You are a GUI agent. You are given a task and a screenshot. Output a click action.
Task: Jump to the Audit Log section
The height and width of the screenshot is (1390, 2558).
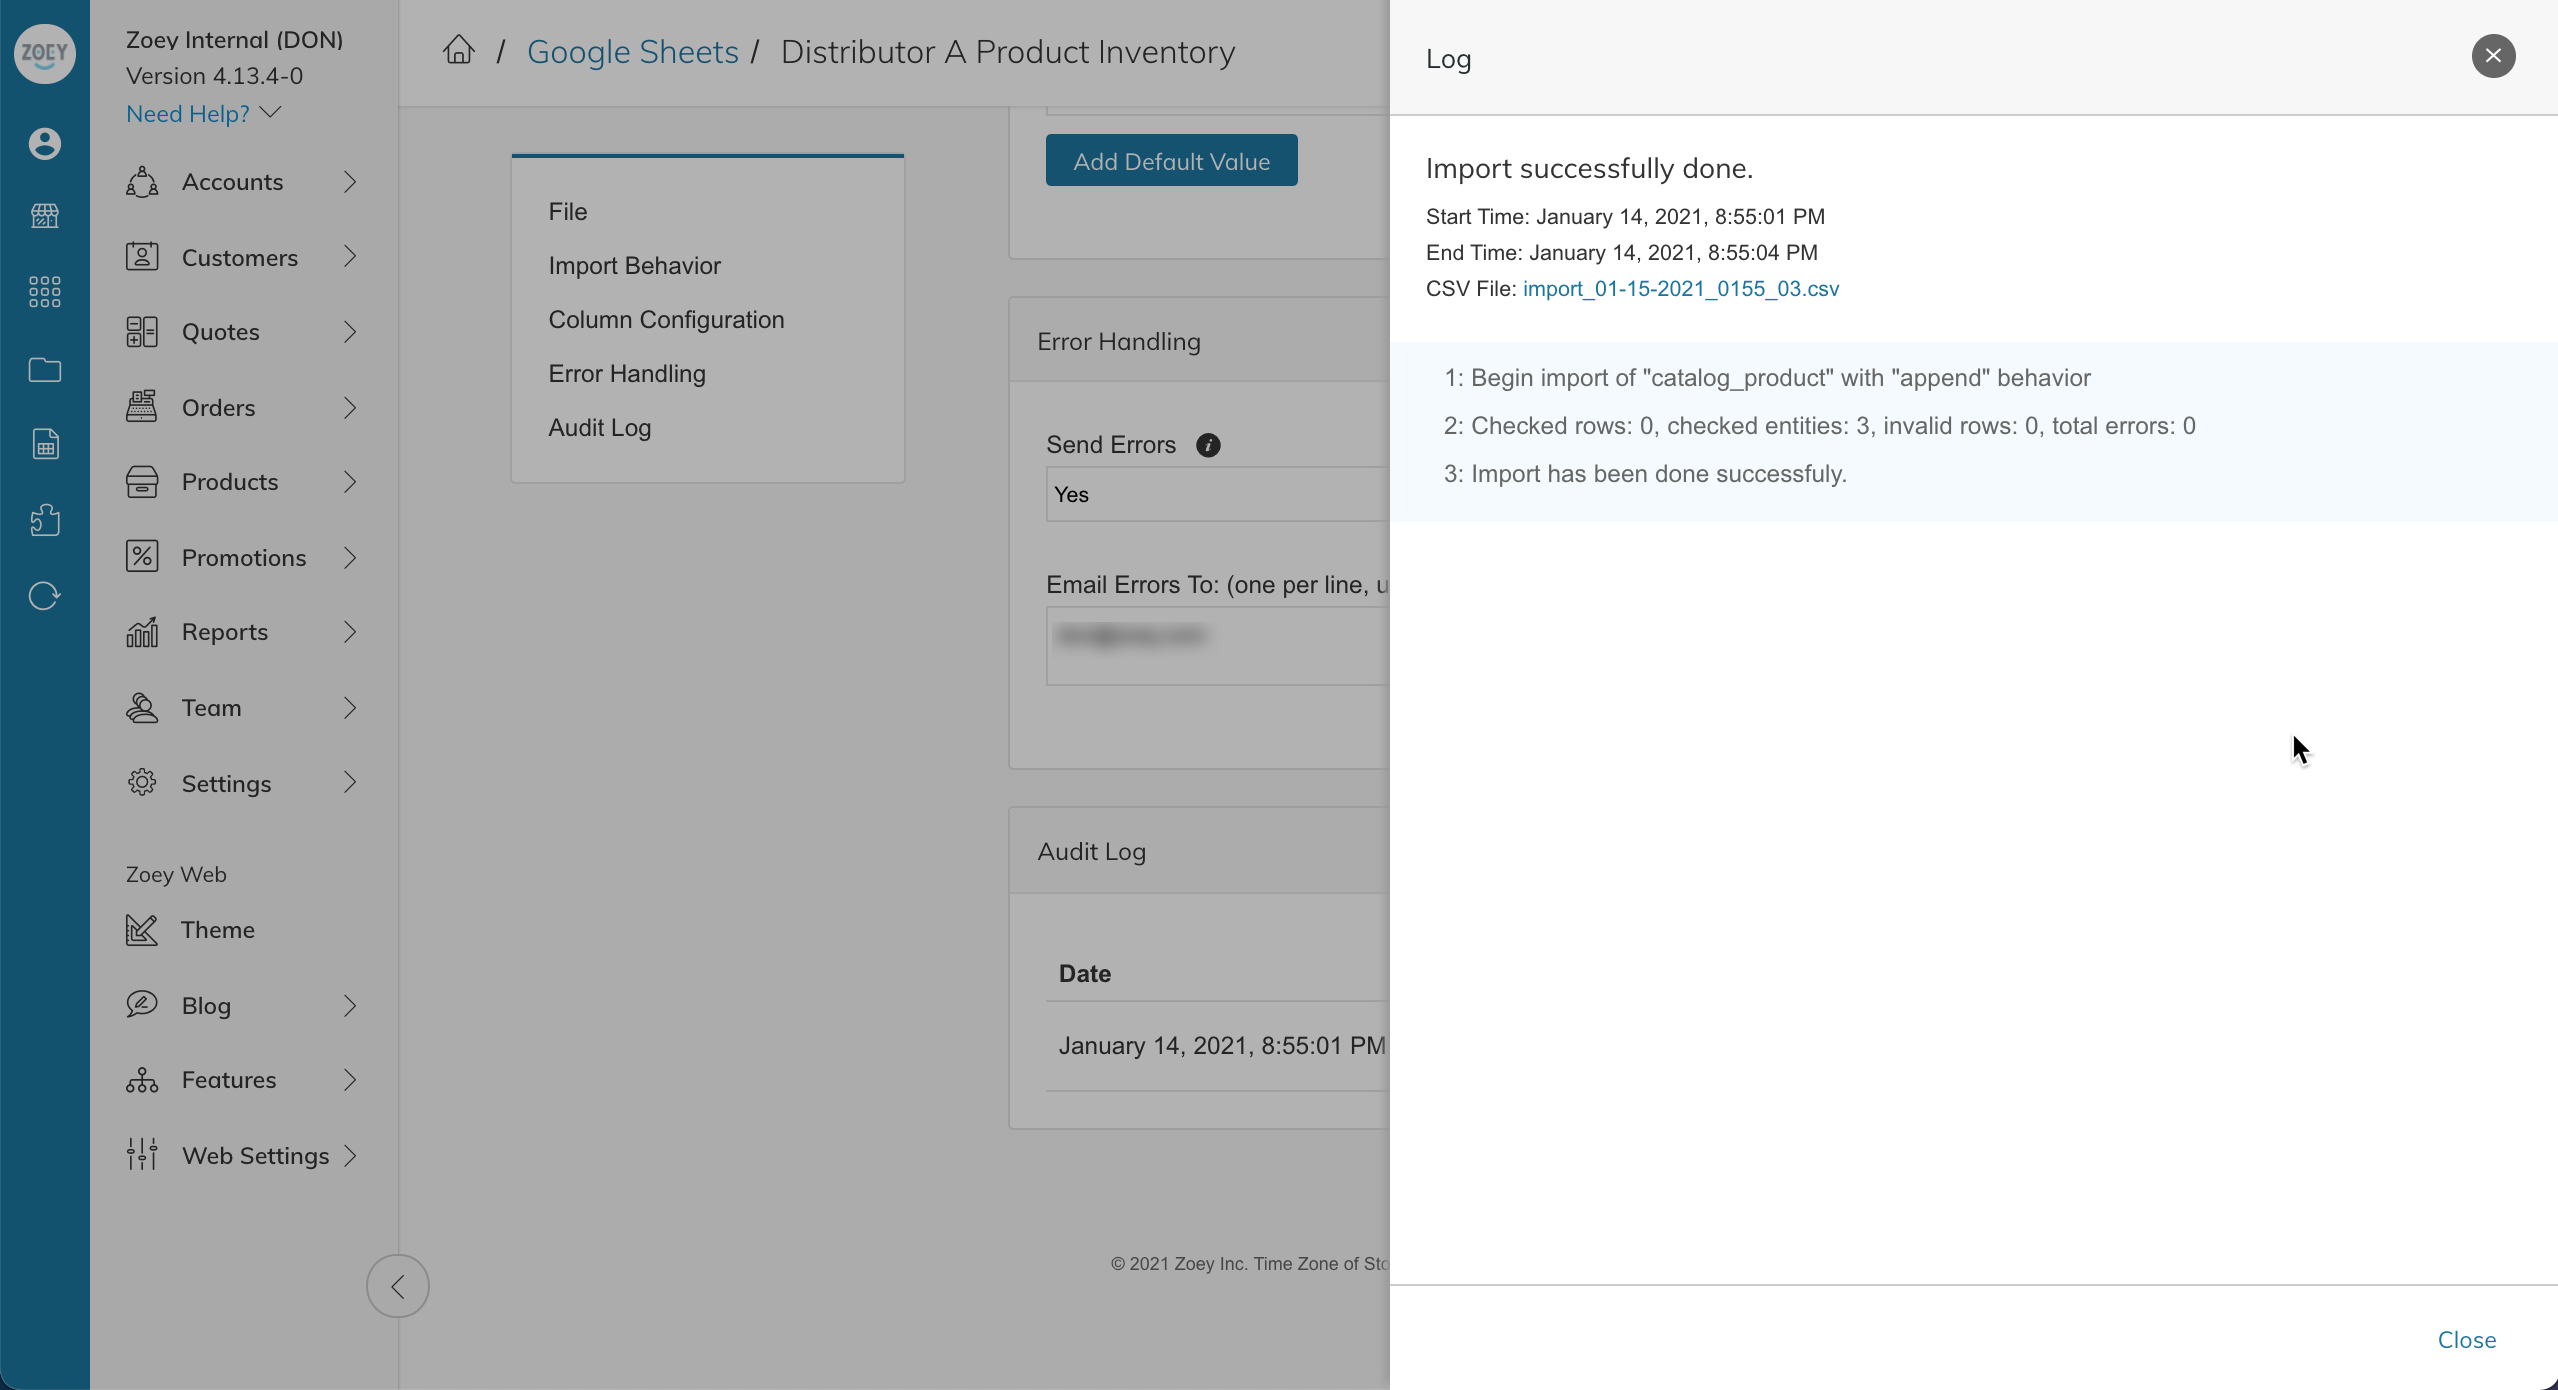[x=600, y=428]
